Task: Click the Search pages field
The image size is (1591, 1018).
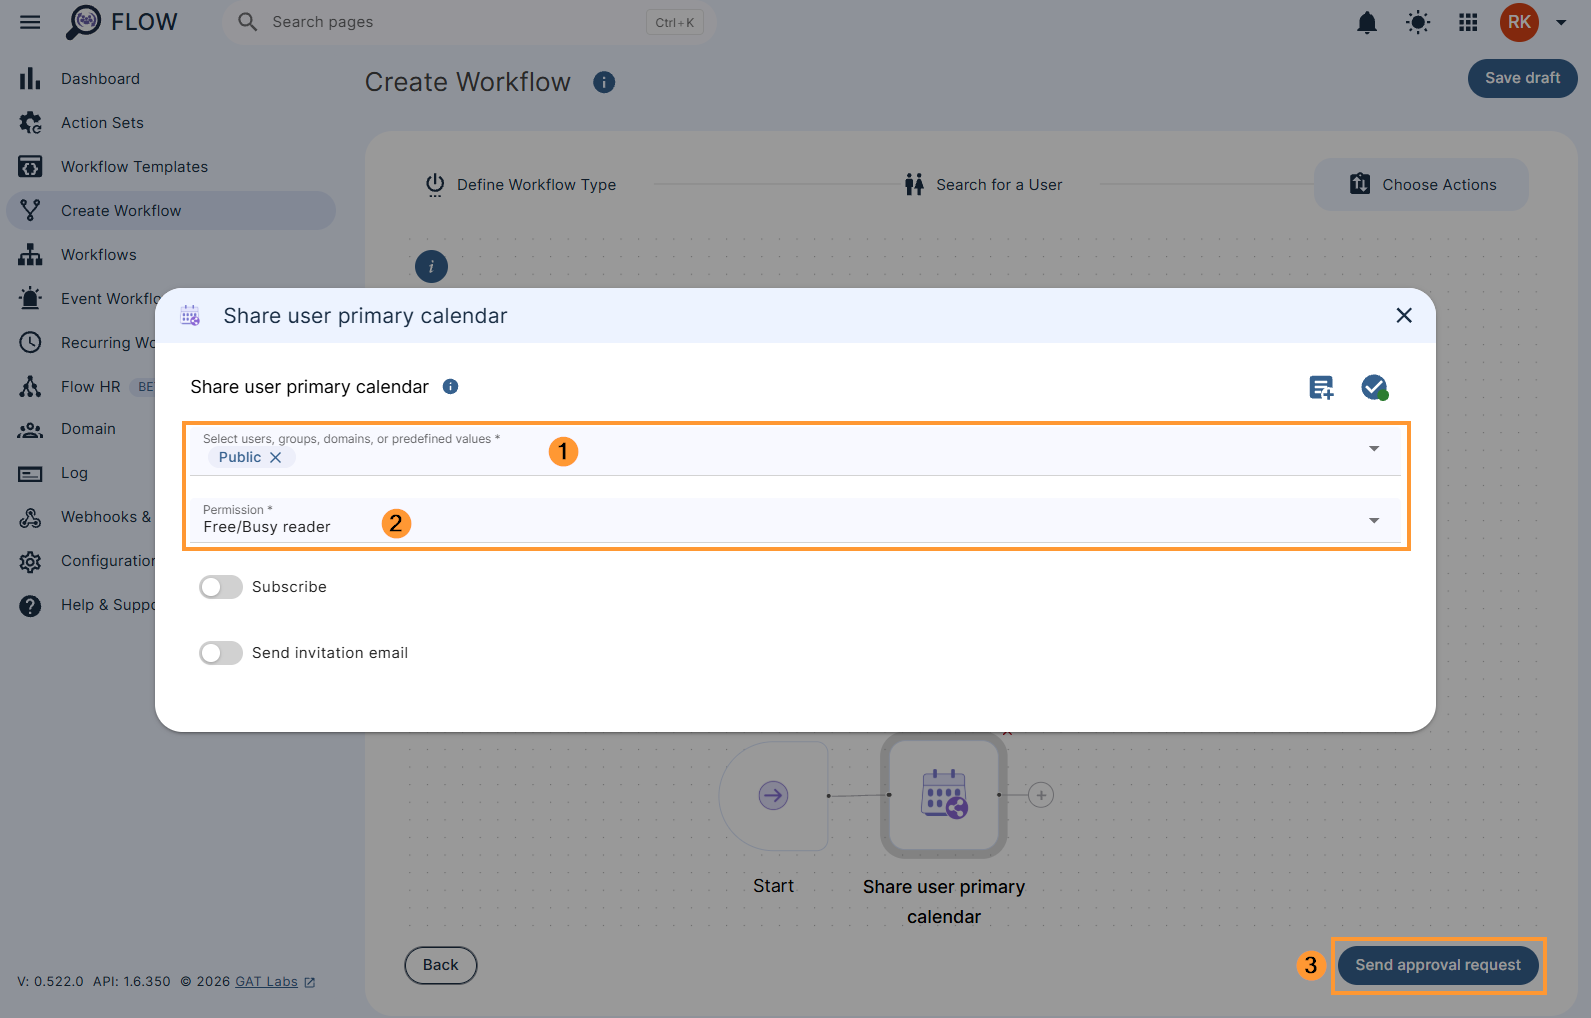Action: (470, 22)
